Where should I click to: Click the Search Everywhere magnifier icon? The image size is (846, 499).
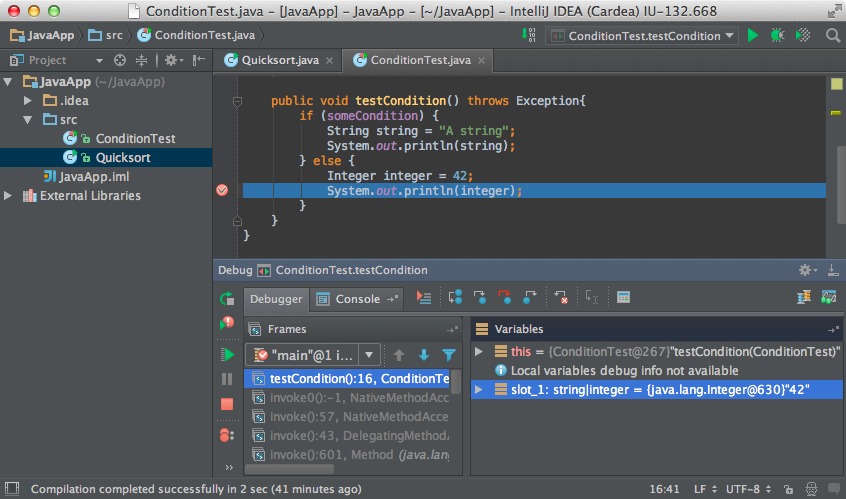point(832,35)
